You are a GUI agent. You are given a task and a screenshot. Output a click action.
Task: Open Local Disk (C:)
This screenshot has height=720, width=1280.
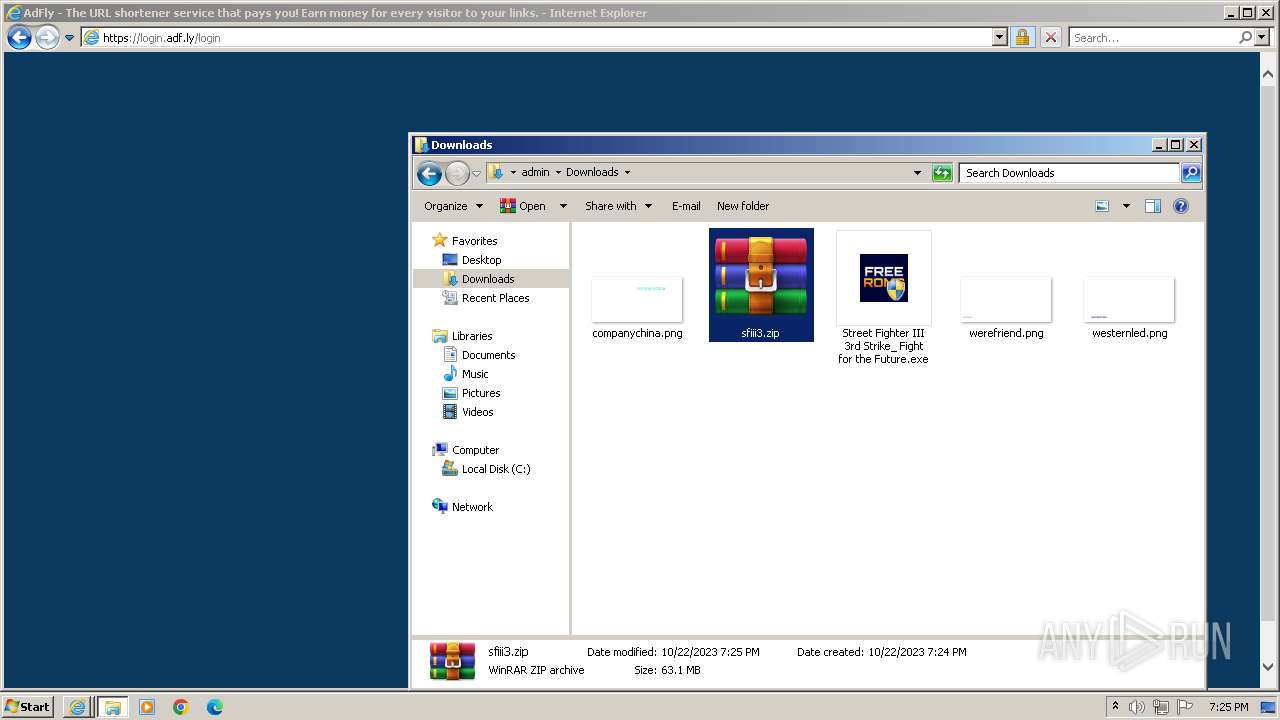pos(495,469)
